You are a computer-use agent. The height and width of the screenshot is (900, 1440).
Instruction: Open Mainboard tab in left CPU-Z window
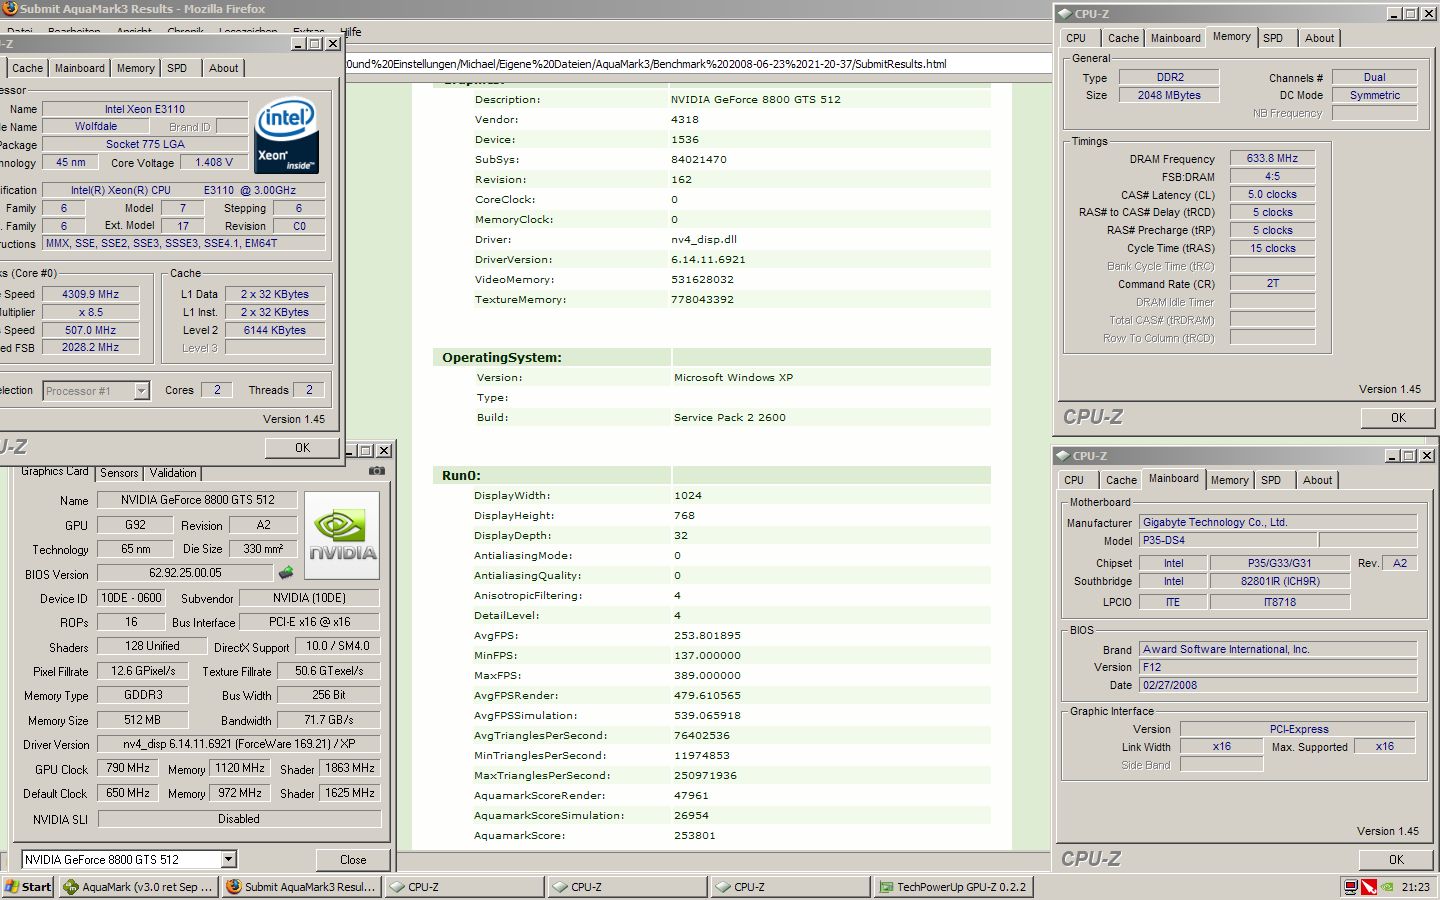80,68
